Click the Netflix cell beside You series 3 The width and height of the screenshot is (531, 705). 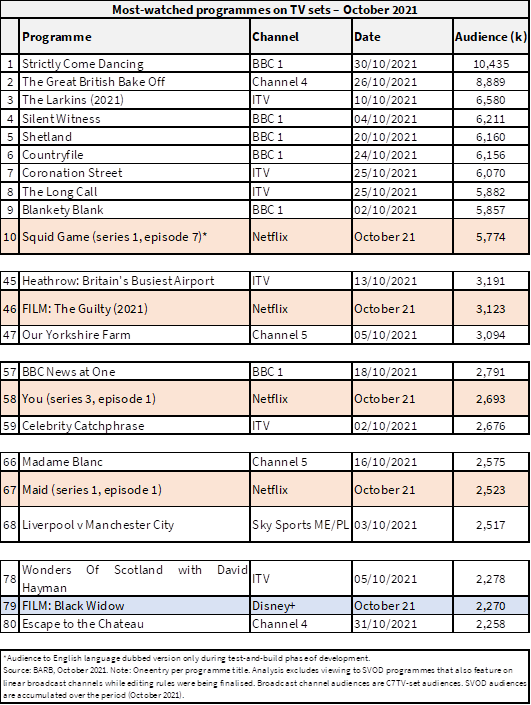300,399
